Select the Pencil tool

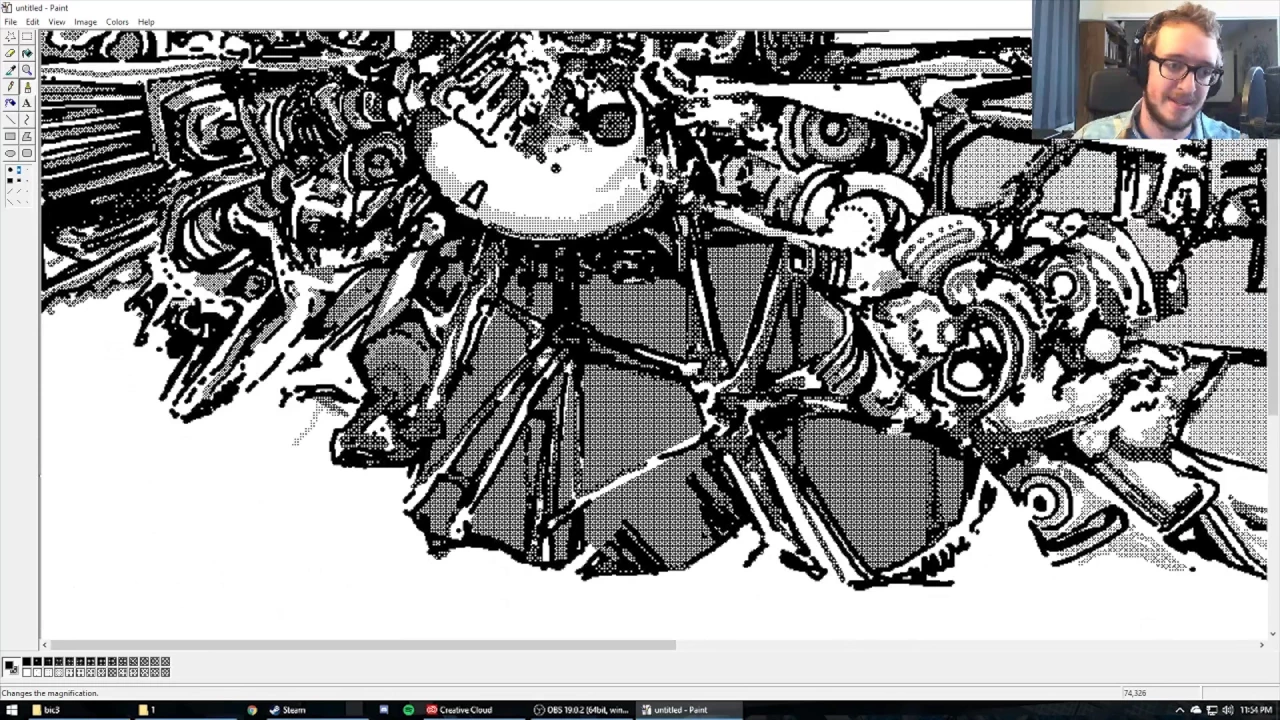[10, 87]
